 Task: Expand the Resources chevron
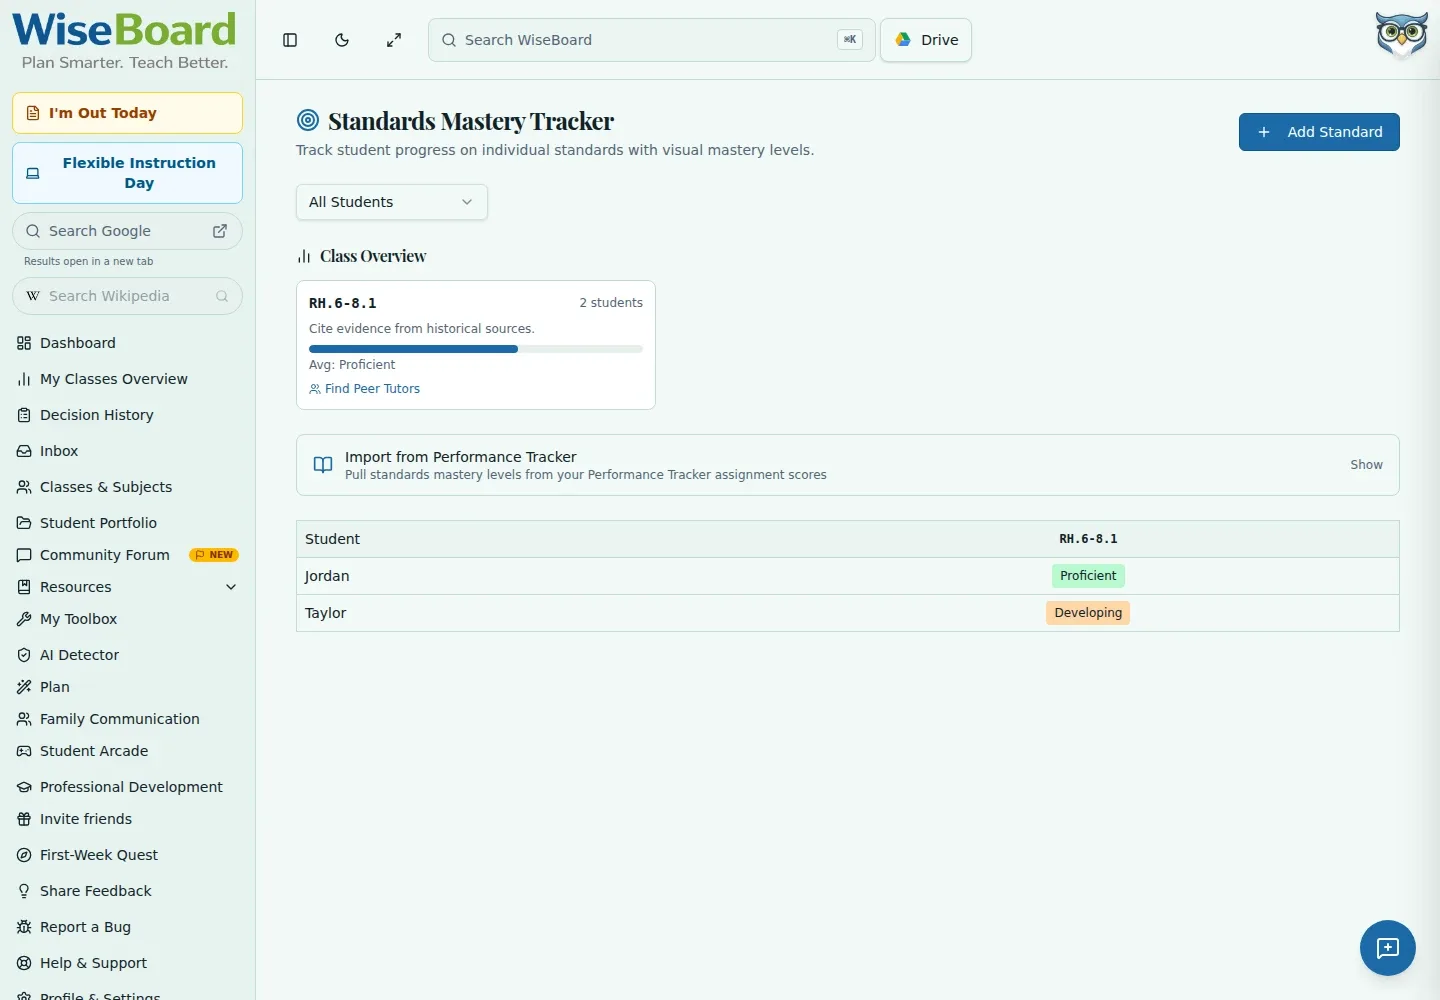[x=231, y=587]
